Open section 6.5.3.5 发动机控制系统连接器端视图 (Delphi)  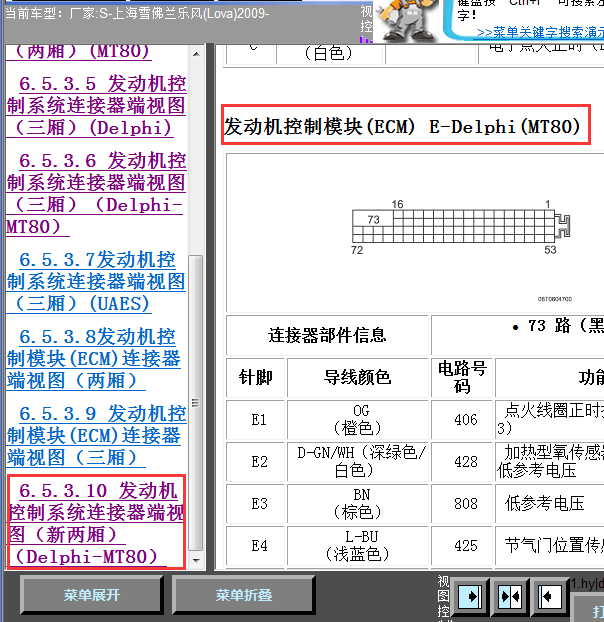[96, 106]
